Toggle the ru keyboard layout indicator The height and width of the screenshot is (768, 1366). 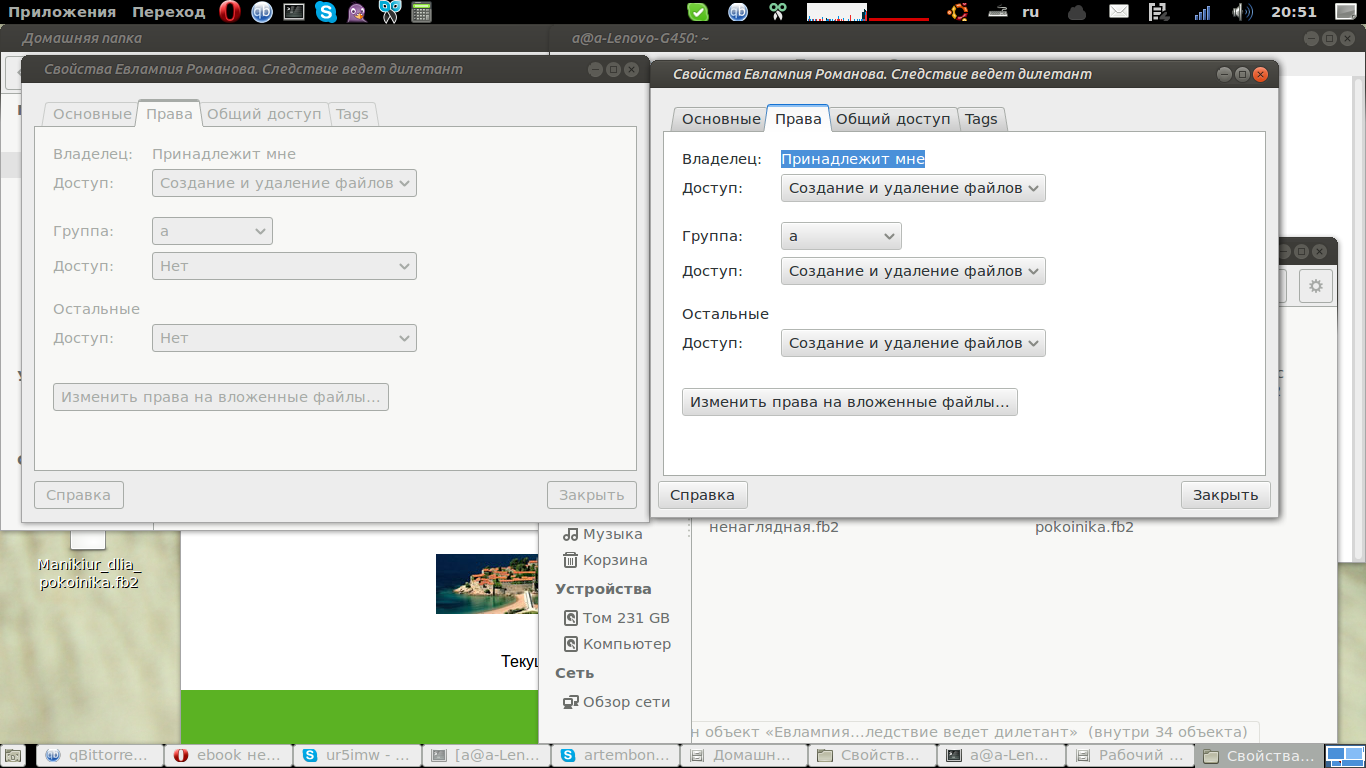(x=1030, y=12)
